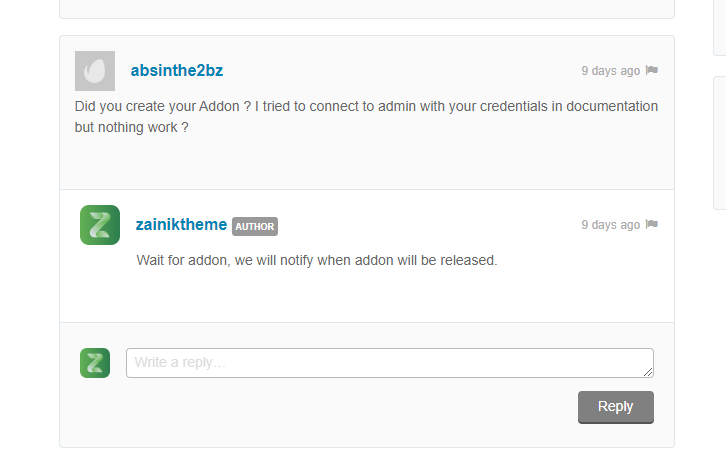Image resolution: width=726 pixels, height=463 pixels.
Task: Click the small green Z avatar beside reply box
Action: [95, 363]
